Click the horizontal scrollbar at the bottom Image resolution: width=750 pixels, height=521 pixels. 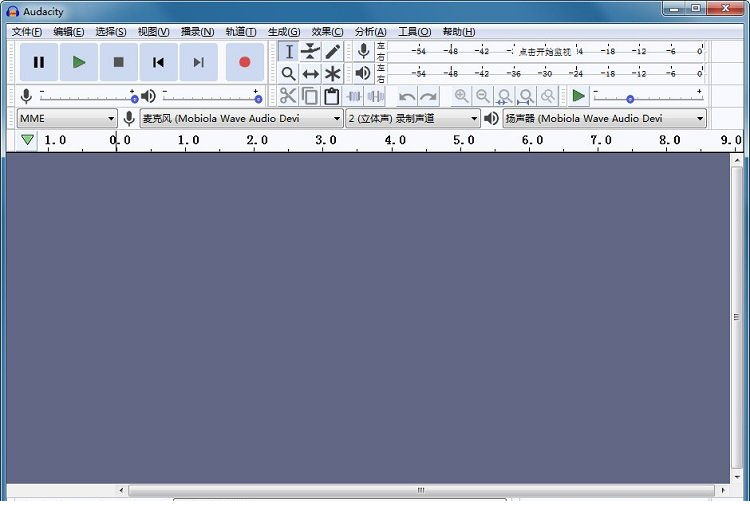(420, 490)
